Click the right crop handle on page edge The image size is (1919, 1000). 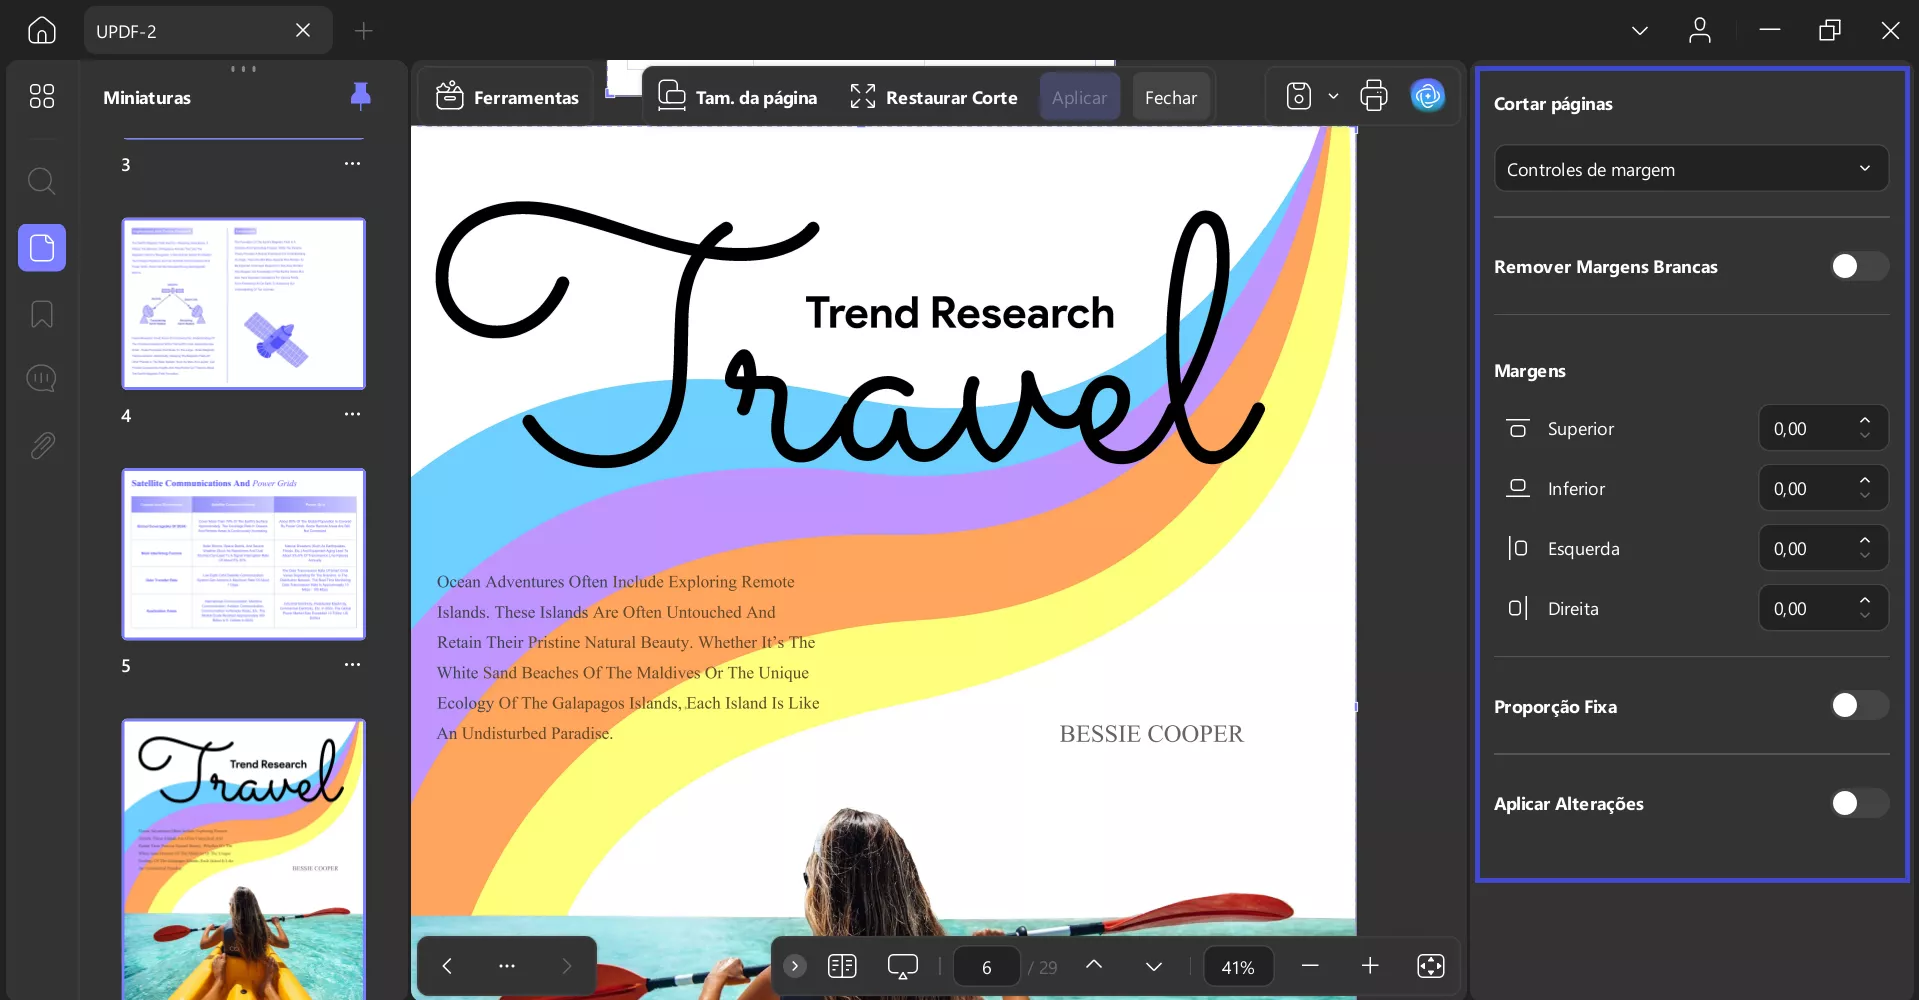coord(1356,706)
